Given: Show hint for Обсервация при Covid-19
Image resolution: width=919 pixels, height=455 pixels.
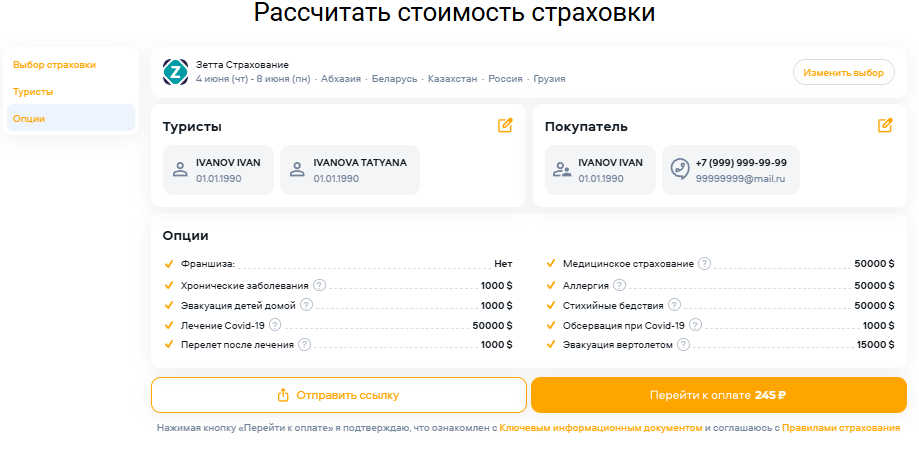Looking at the screenshot, I should point(695,325).
